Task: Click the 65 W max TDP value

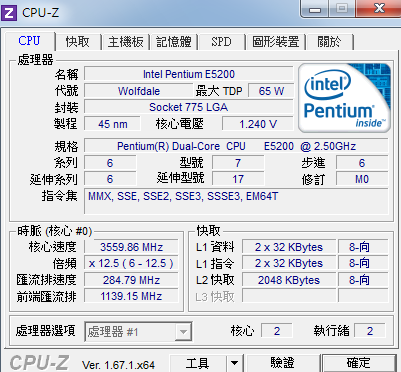Action: coord(271,91)
